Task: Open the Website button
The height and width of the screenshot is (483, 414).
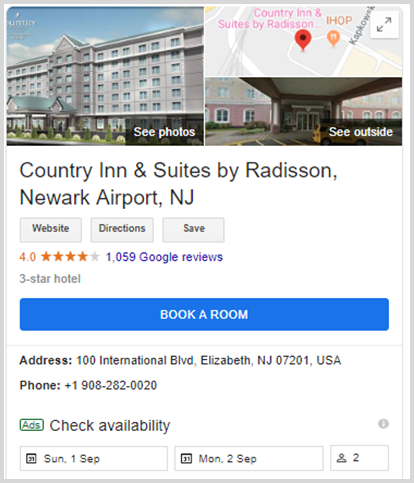Action: coord(51,230)
